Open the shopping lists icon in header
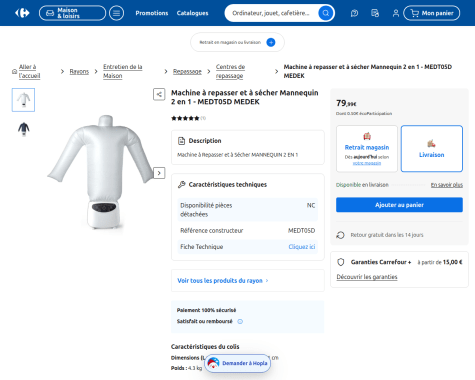Screen dimensions: 475x380 375,13
